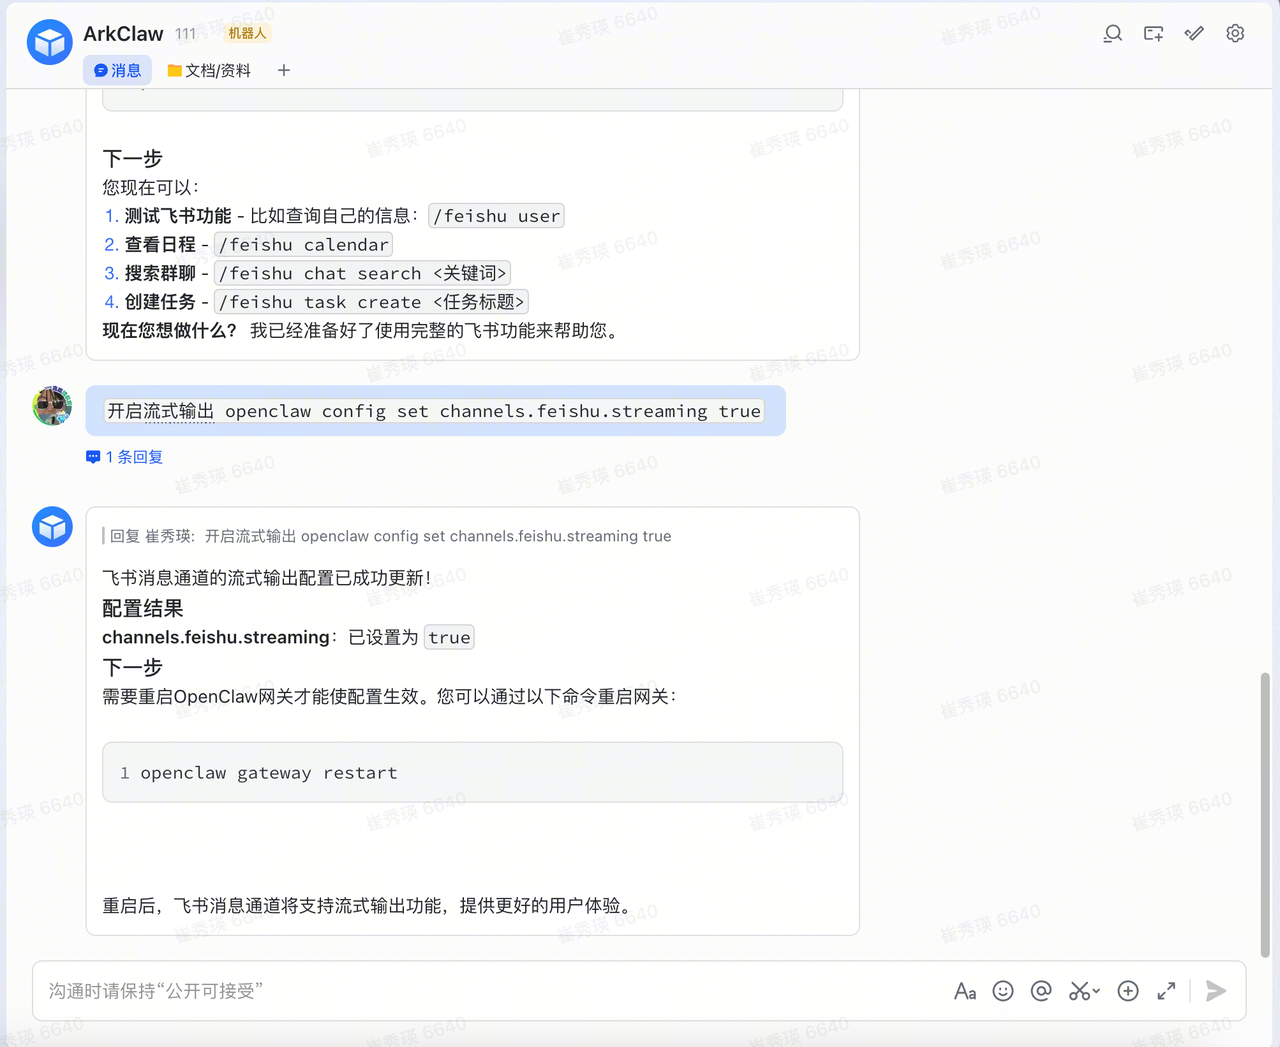This screenshot has width=1280, height=1047.
Task: Click the add-to-new-chat icon in header
Action: coord(1153,34)
